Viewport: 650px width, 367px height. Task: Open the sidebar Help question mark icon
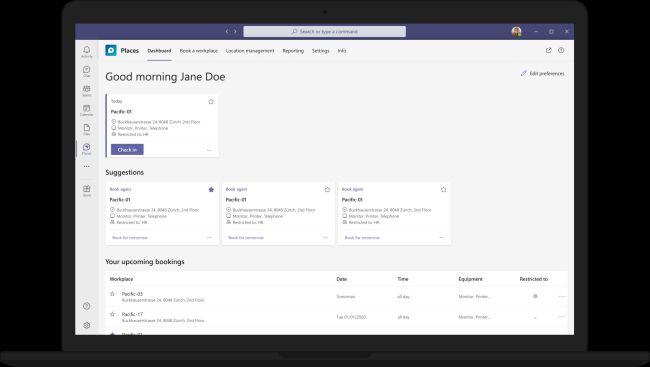(87, 306)
